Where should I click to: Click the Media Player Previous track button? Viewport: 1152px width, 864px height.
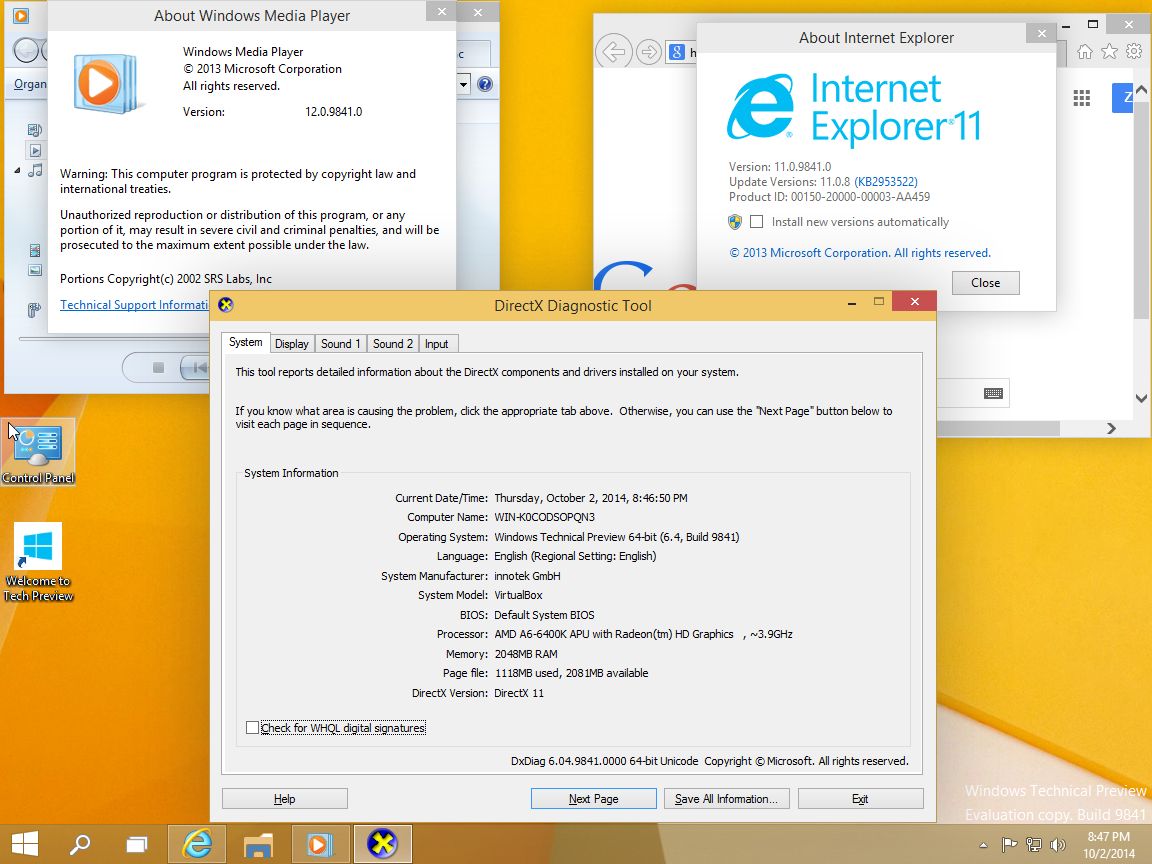point(195,367)
